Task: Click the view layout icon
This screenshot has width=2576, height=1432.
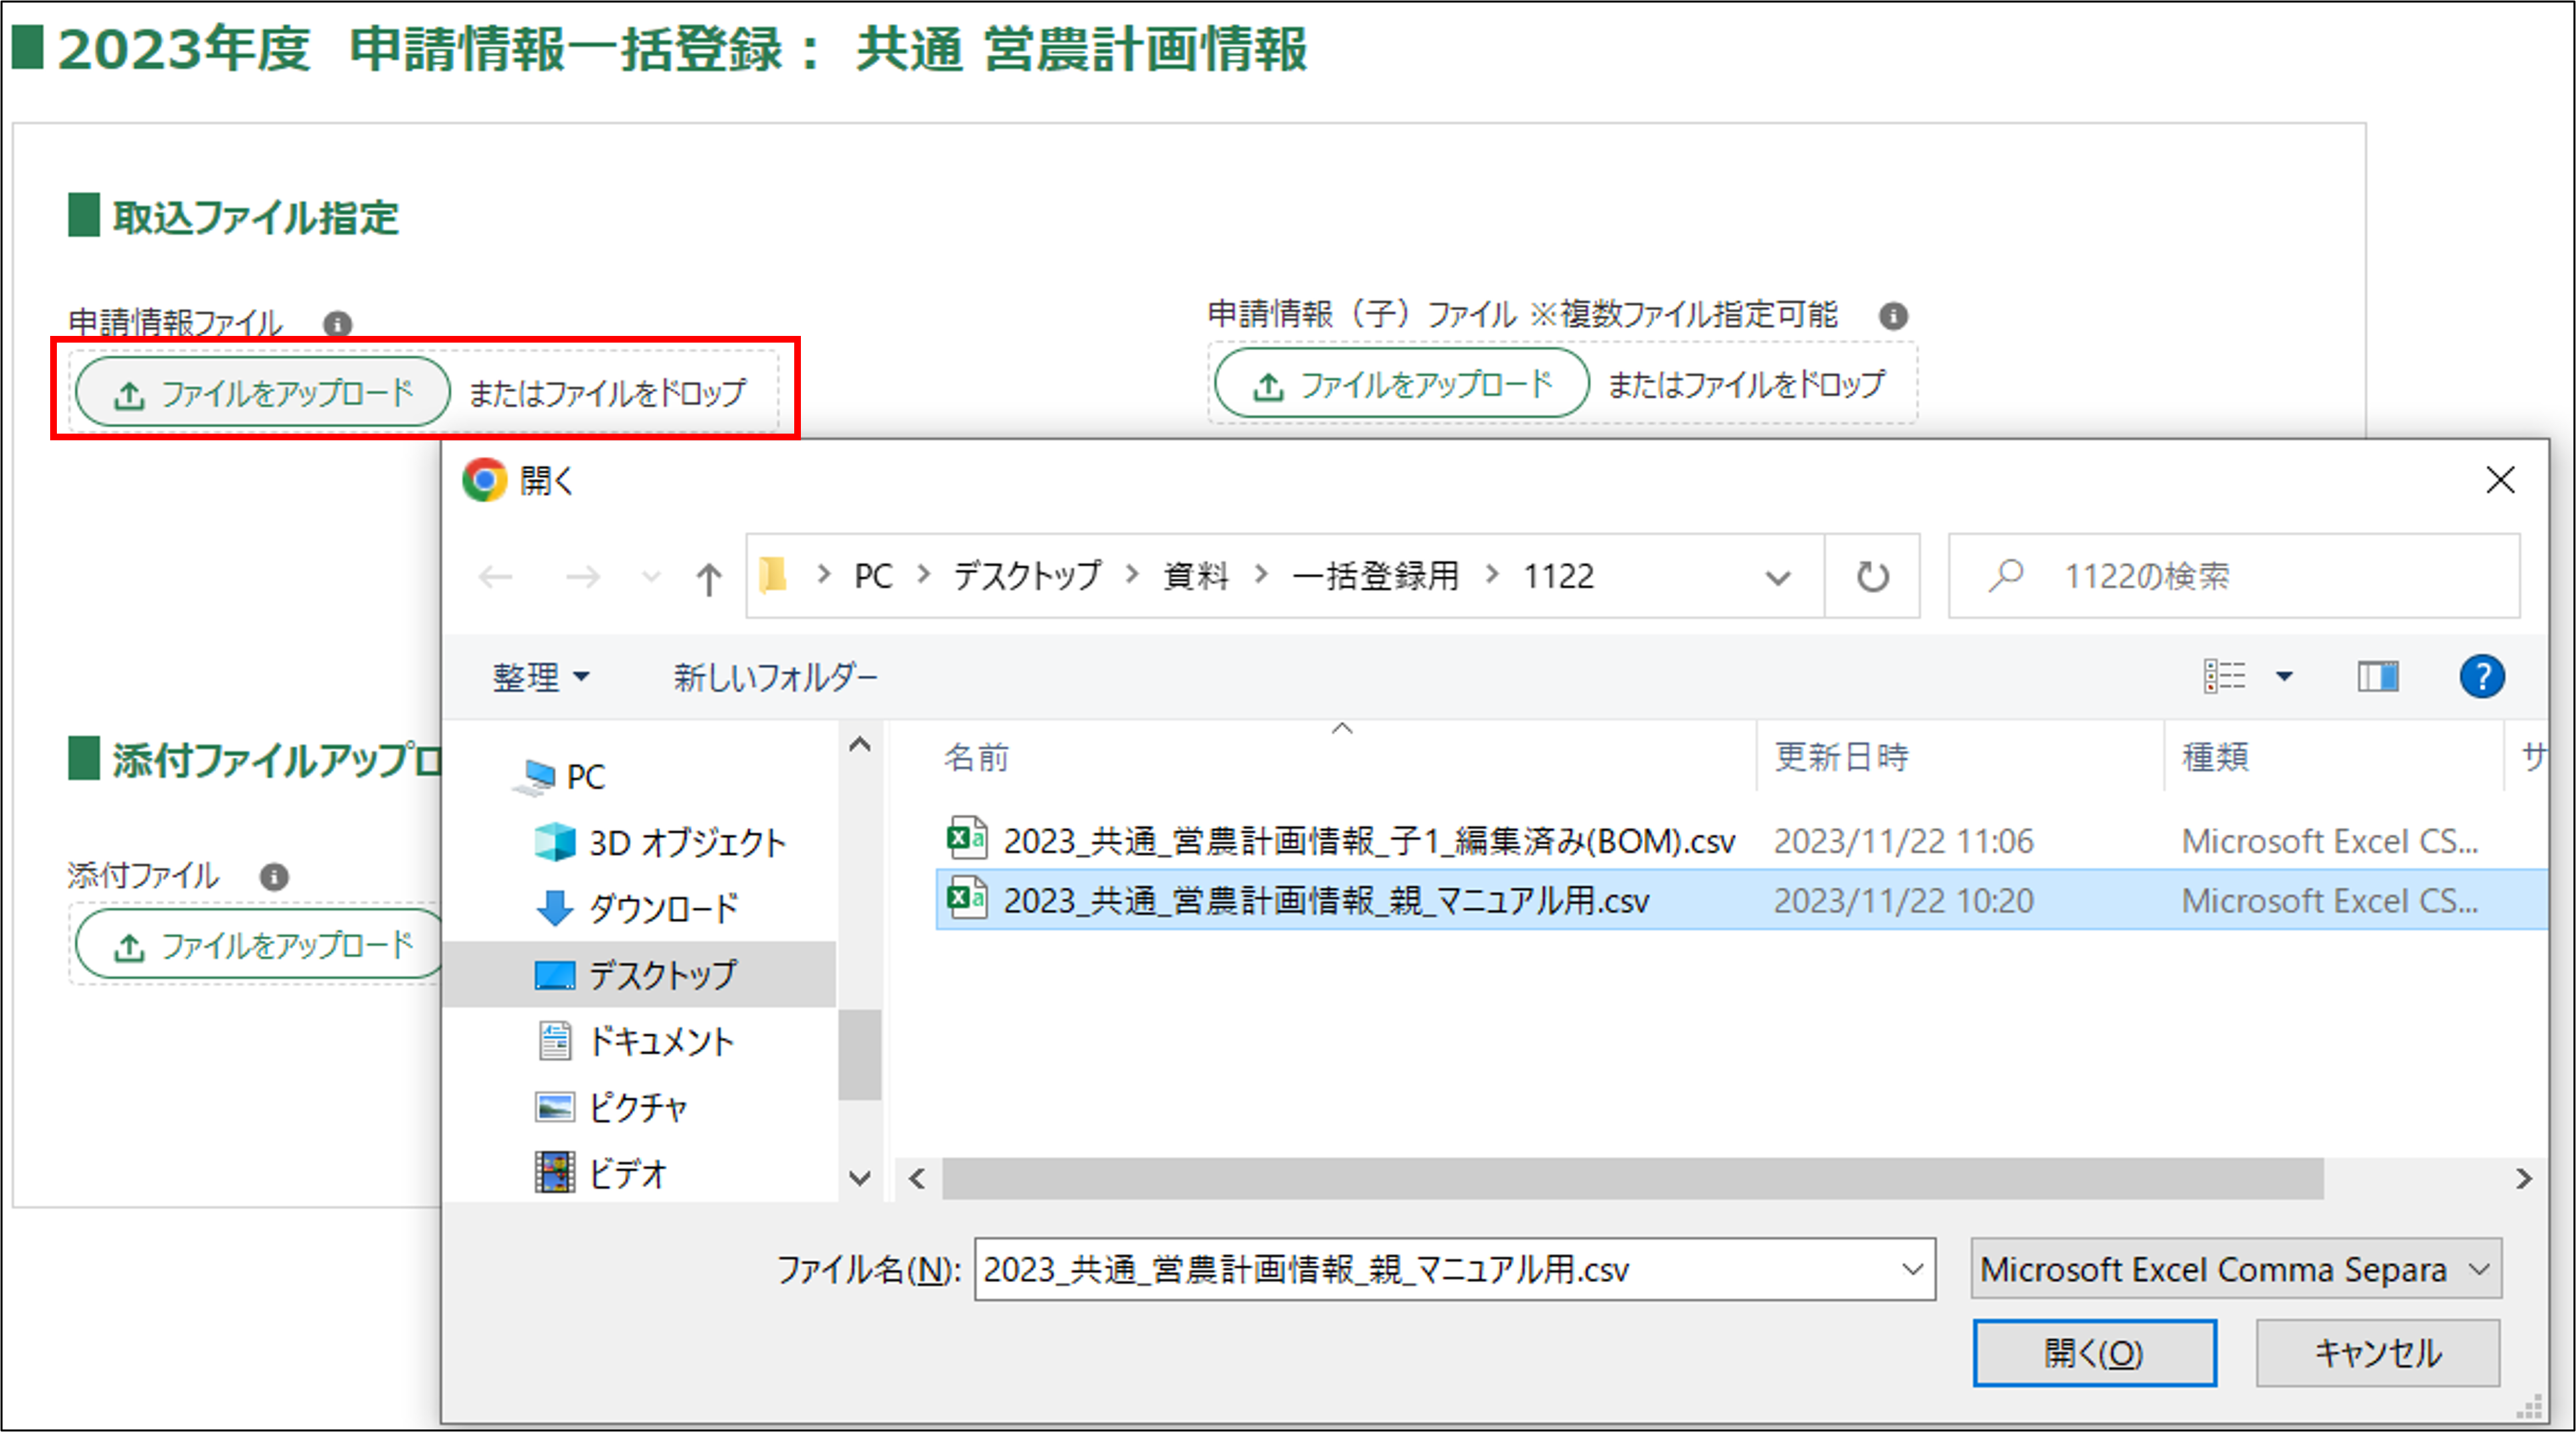Action: [x=2224, y=677]
